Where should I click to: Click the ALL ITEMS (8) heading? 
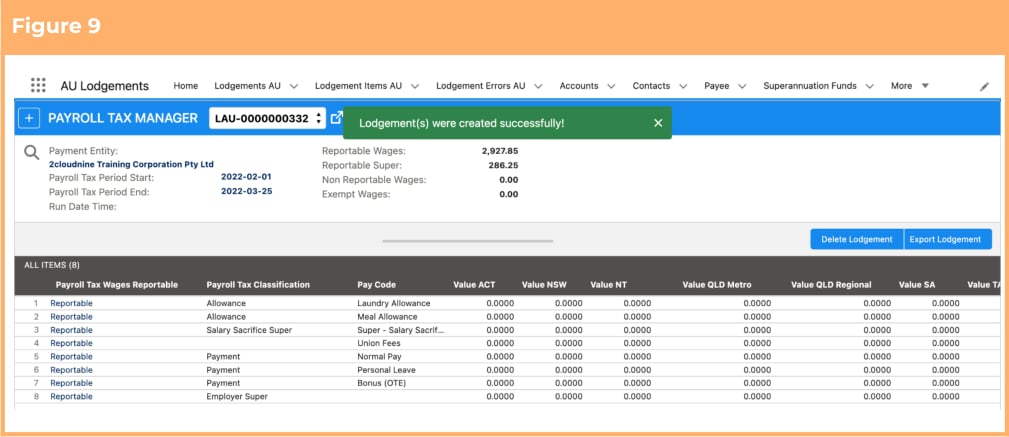coord(51,265)
